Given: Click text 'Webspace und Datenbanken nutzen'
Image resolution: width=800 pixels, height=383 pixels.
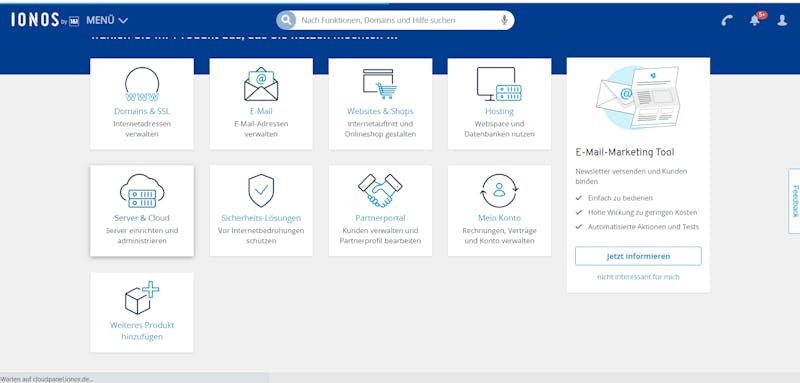Looking at the screenshot, I should click(x=499, y=129).
